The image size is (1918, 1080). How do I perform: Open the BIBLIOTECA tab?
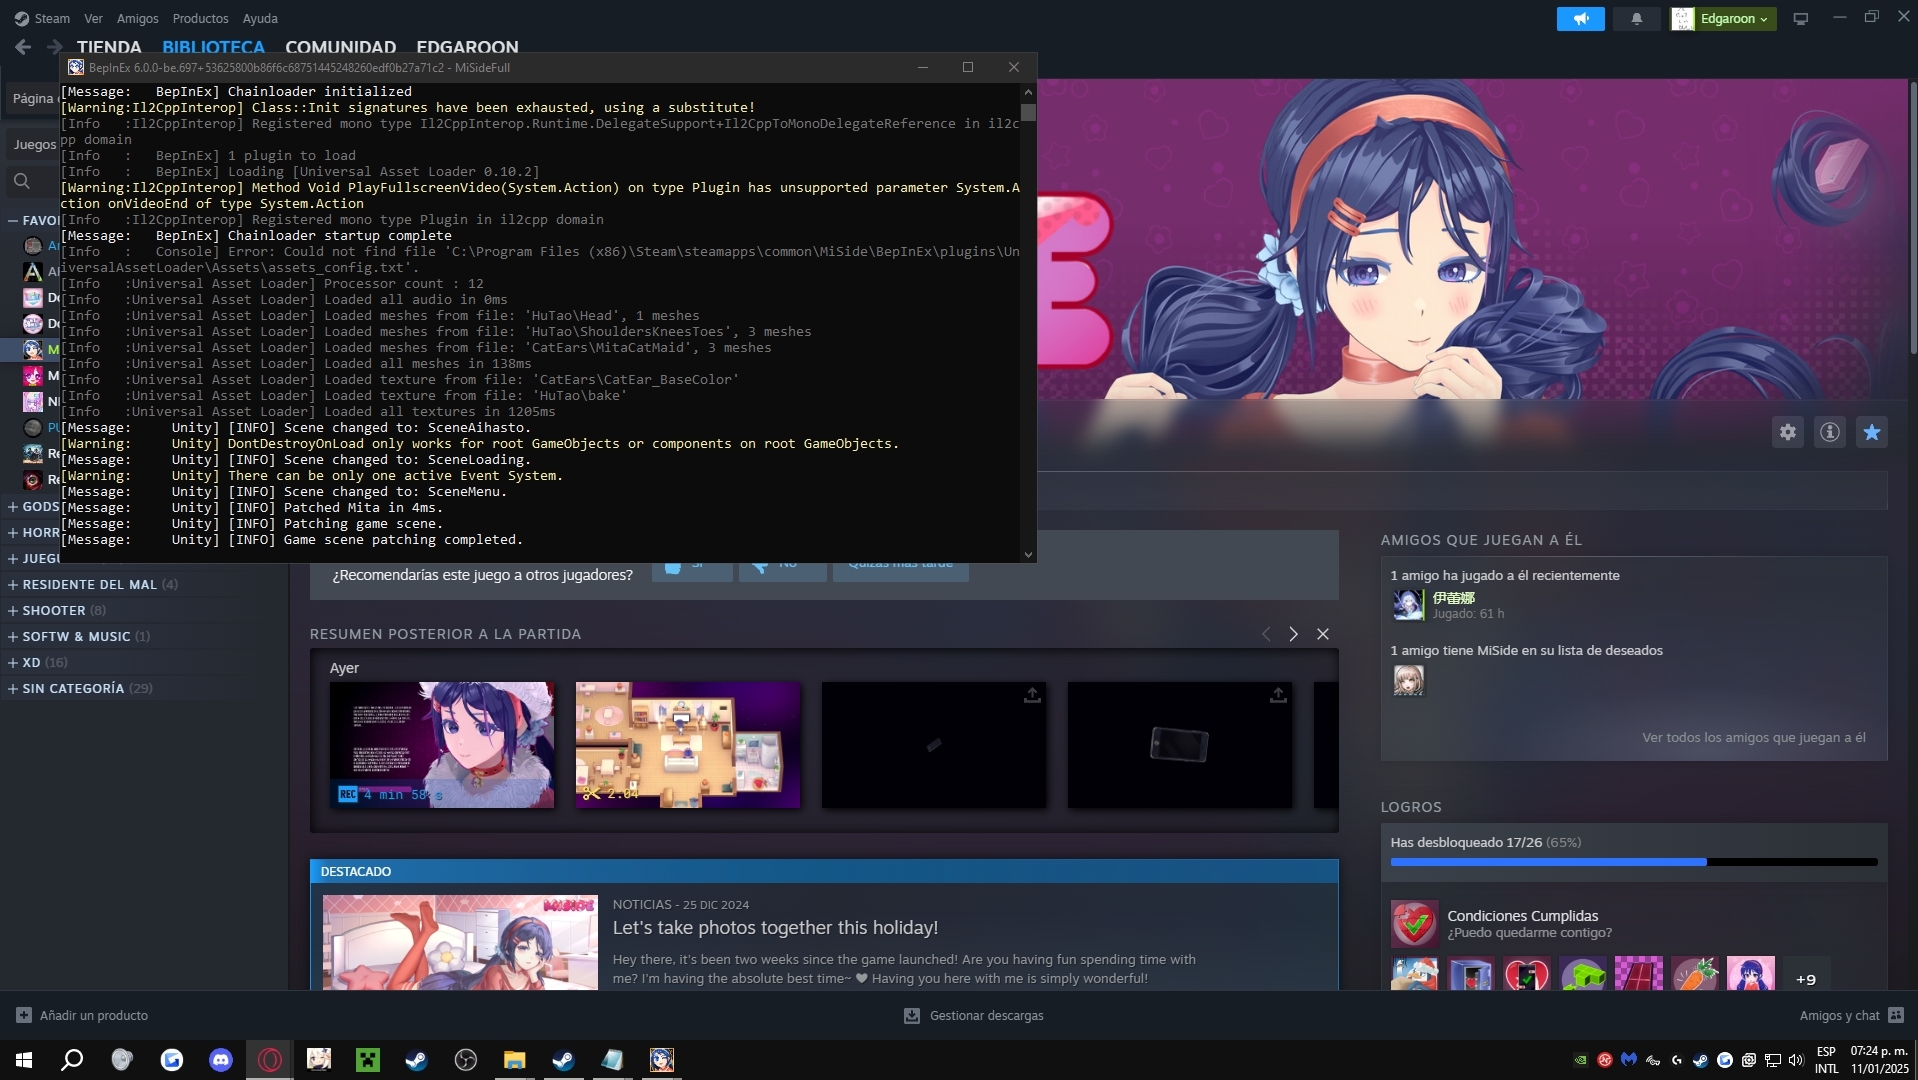[213, 47]
